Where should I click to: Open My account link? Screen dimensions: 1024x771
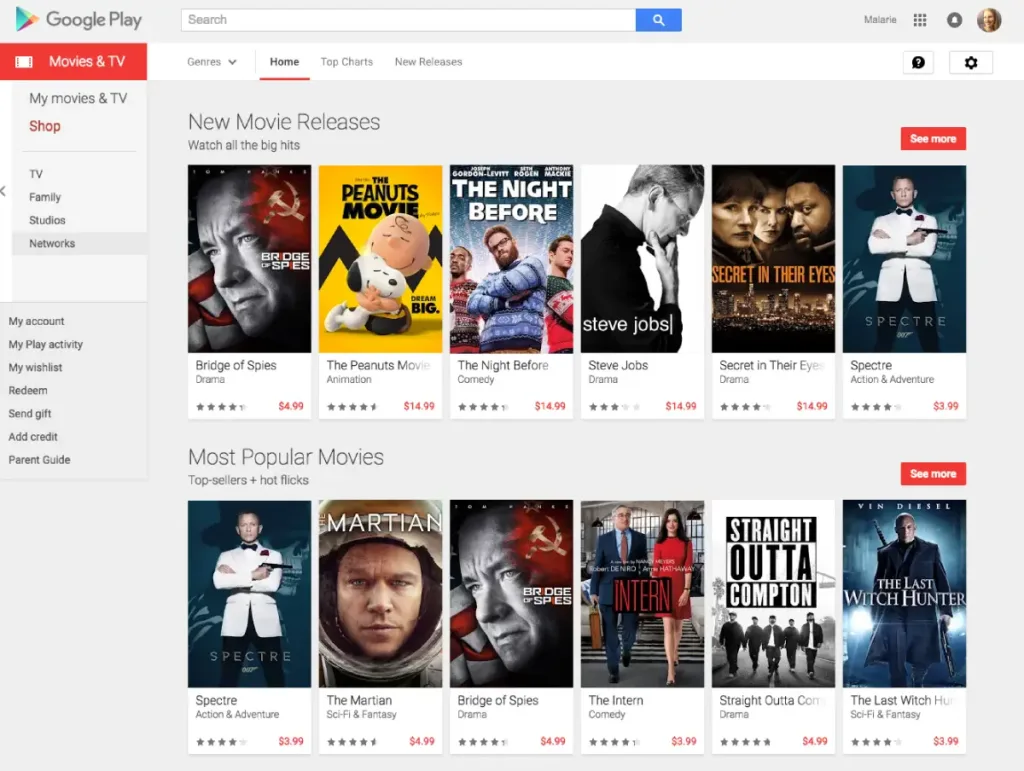point(36,321)
